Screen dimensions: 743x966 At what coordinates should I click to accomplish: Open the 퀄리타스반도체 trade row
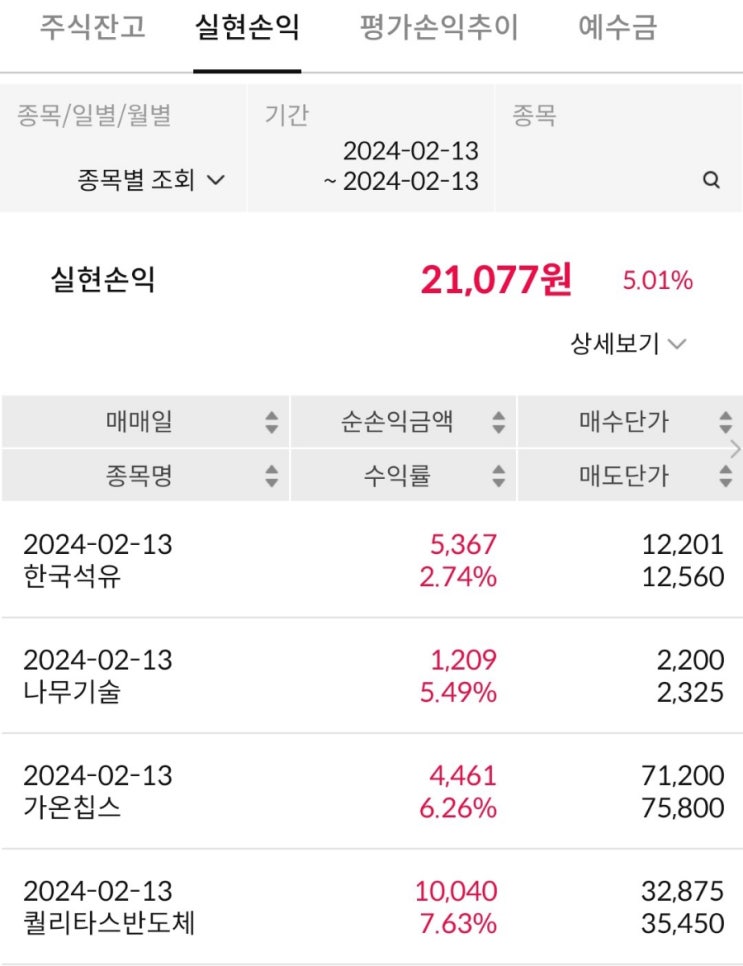click(x=372, y=907)
